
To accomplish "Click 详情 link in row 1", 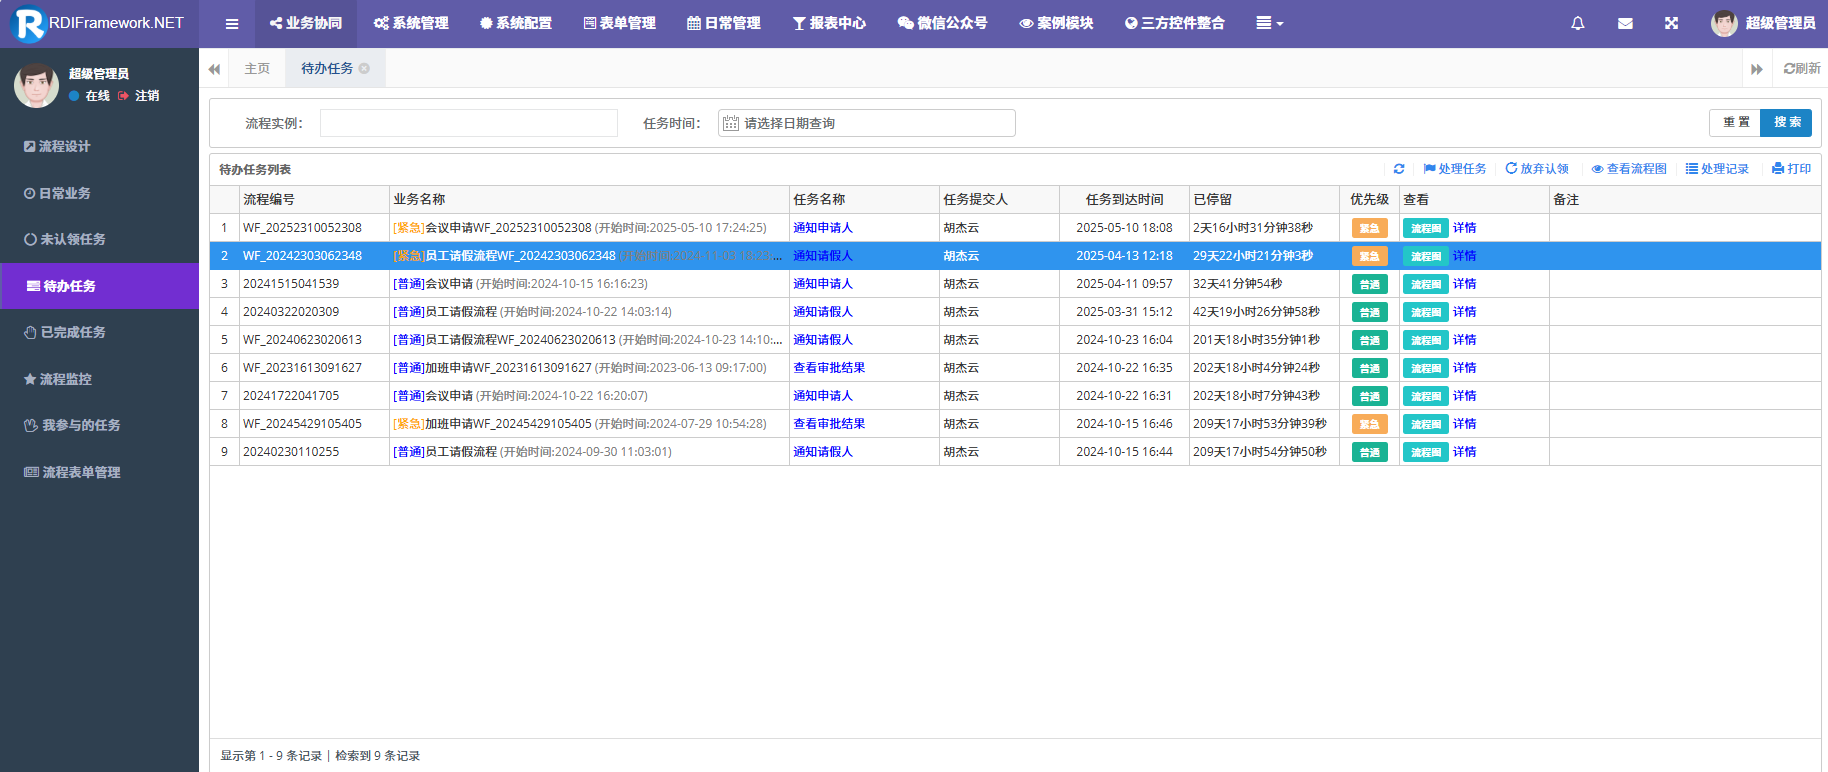I will [1464, 228].
